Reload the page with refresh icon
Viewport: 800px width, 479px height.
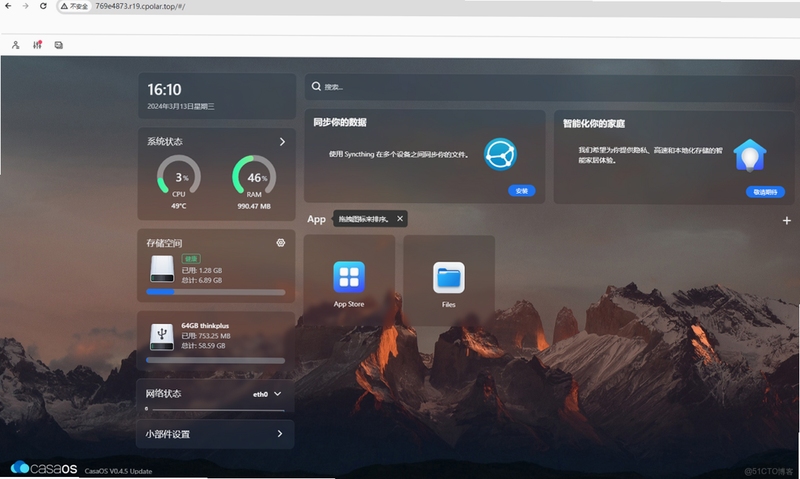coord(43,6)
